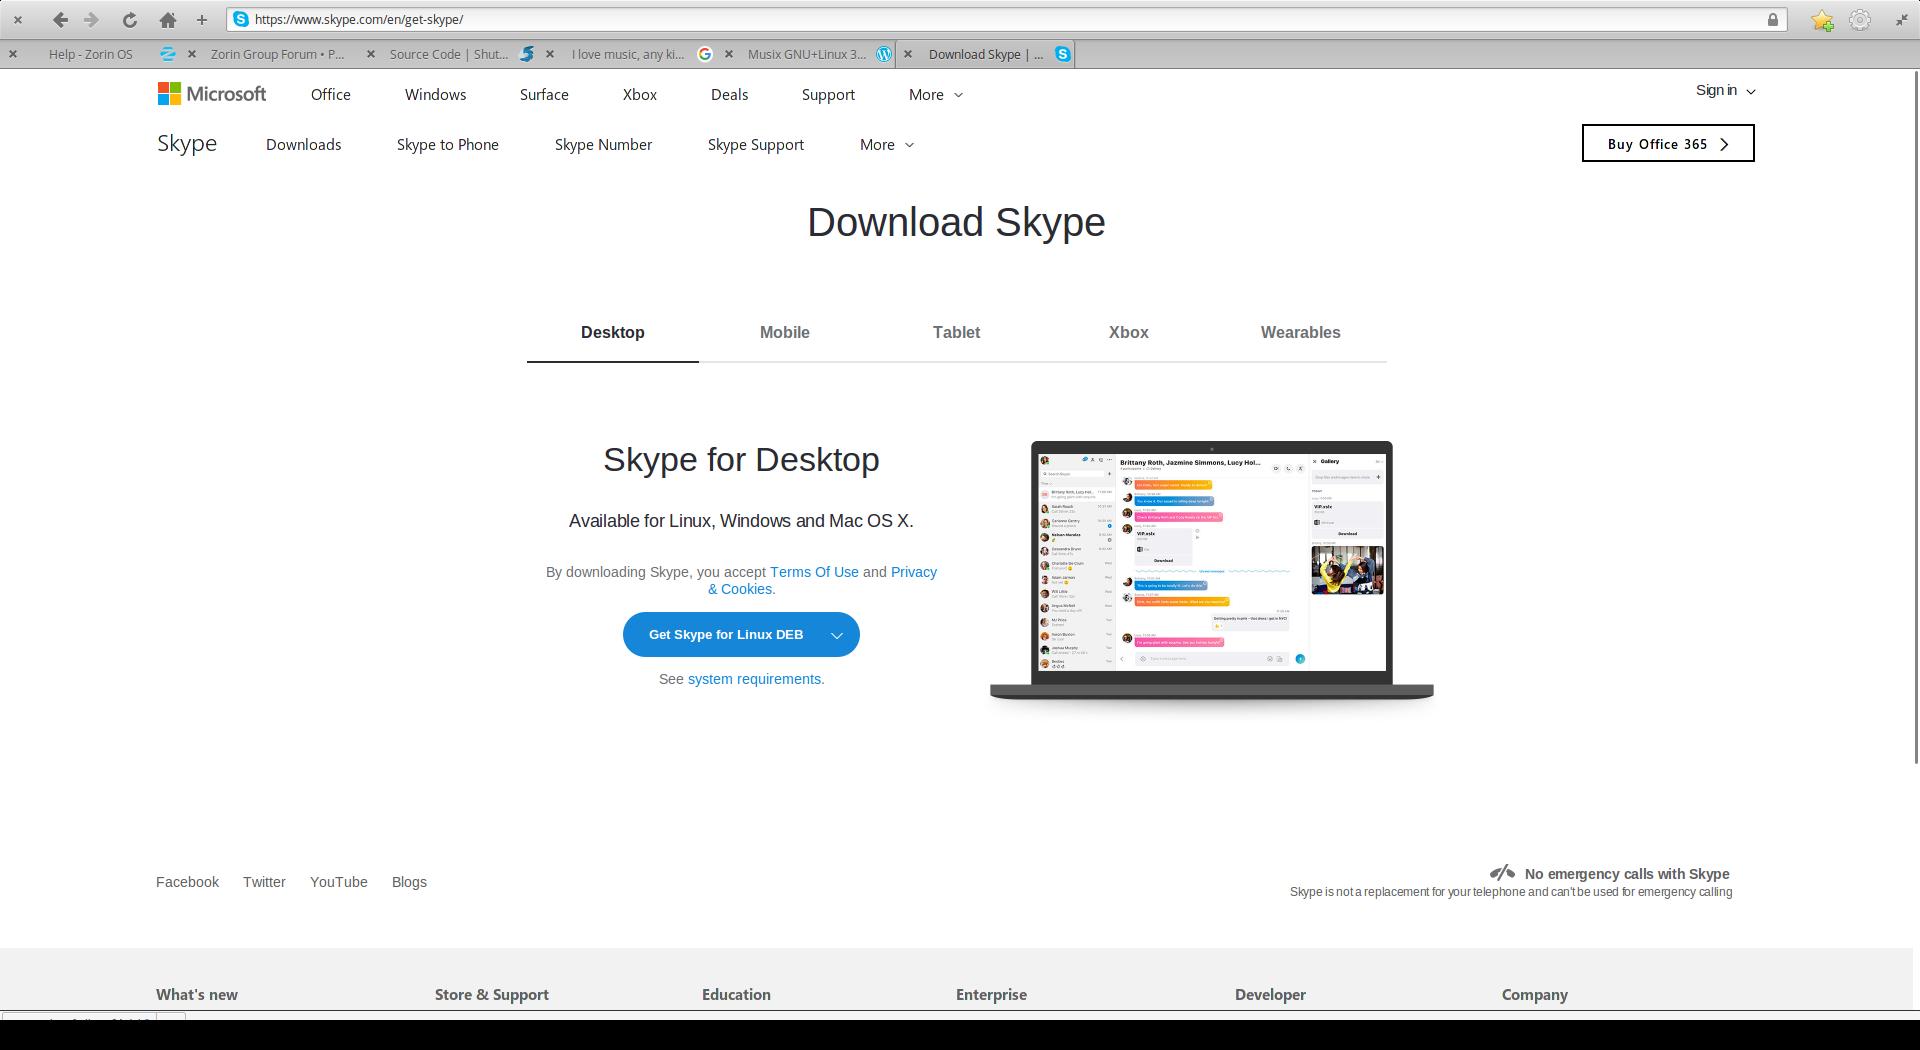The height and width of the screenshot is (1050, 1920).
Task: Reload the current page
Action: [x=129, y=20]
